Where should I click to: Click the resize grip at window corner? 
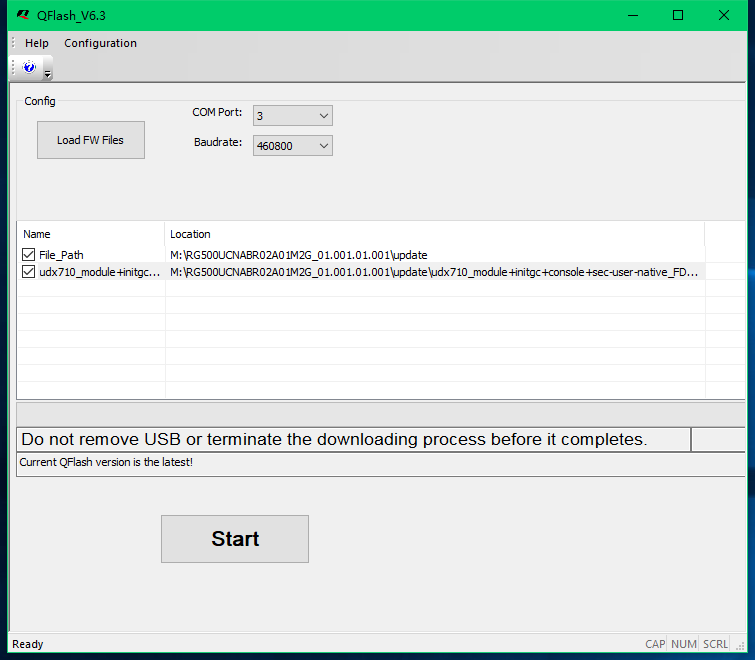pyautogui.click(x=740, y=647)
